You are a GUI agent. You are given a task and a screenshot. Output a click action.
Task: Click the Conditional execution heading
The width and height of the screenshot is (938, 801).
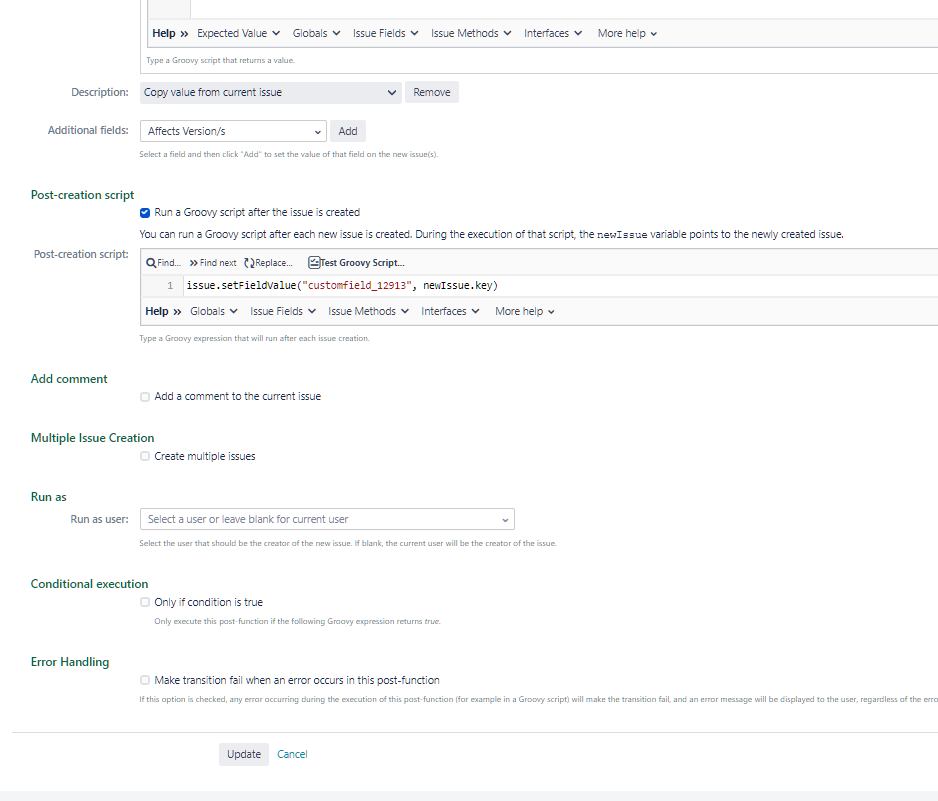point(89,584)
